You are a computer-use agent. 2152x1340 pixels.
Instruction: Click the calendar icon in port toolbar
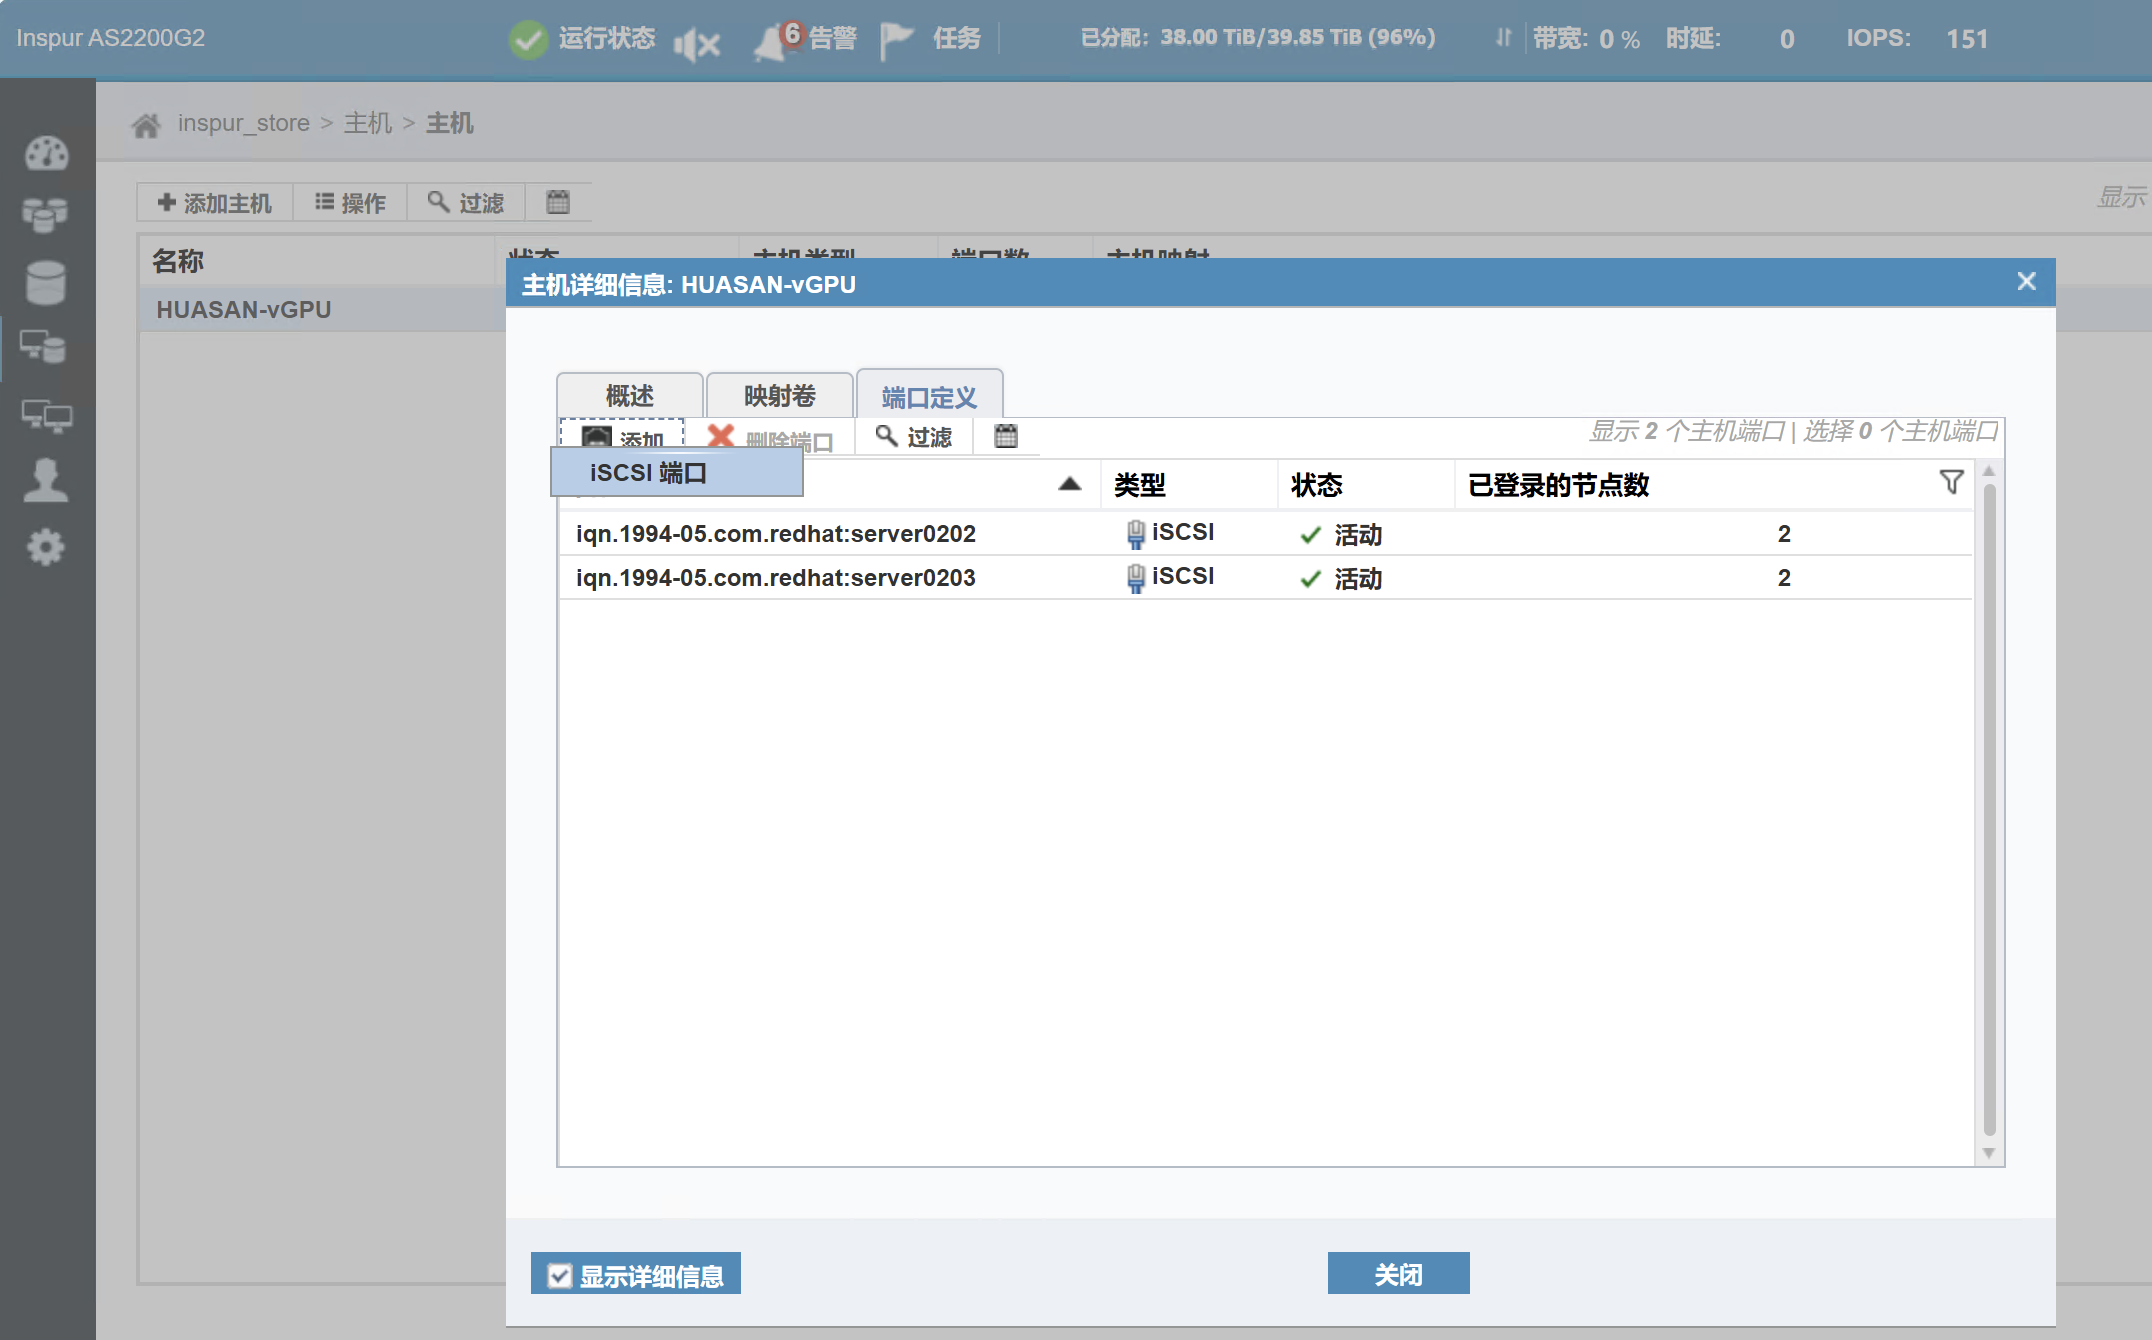(1006, 436)
